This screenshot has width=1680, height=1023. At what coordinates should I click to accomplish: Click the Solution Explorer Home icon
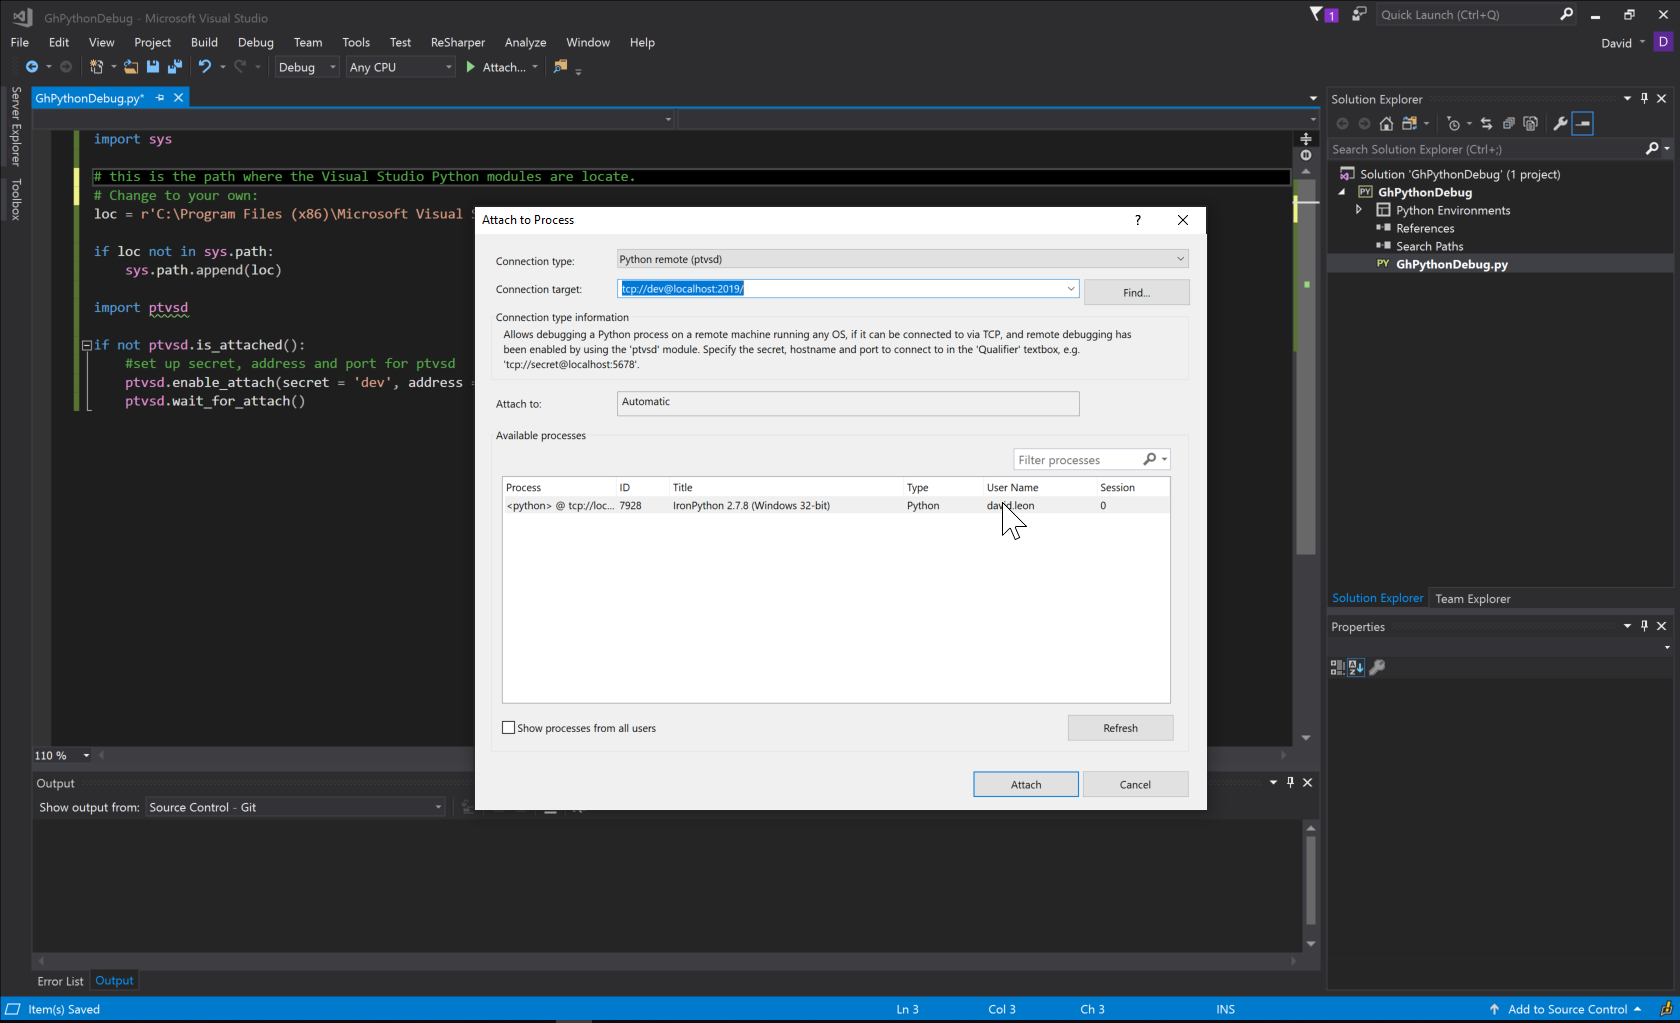(1386, 124)
